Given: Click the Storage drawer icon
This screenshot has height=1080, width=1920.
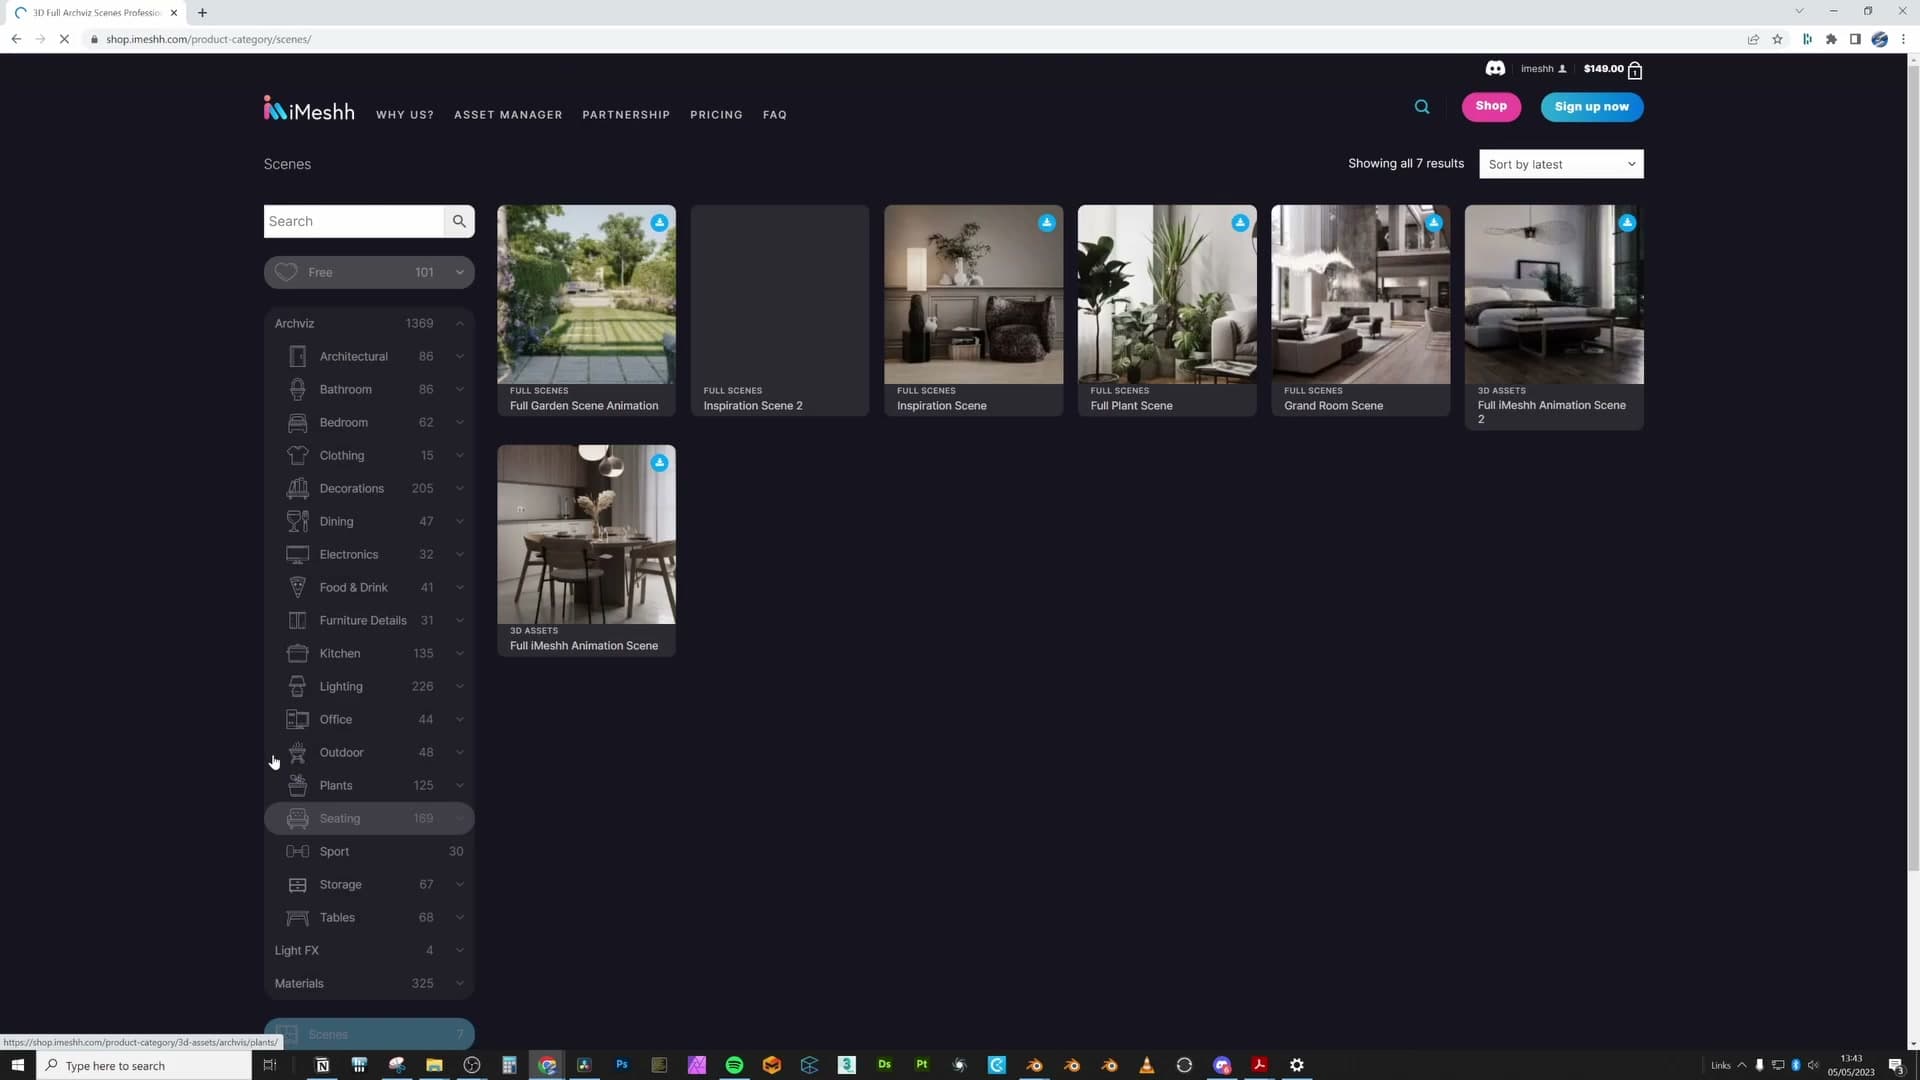Looking at the screenshot, I should coord(297,884).
